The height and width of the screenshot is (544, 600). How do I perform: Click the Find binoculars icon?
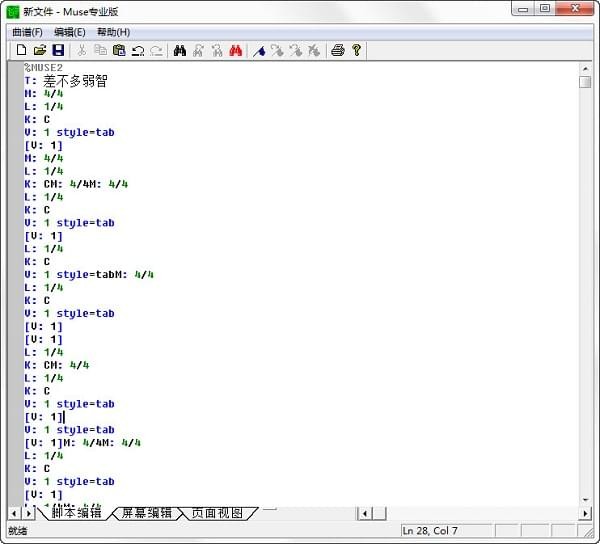click(180, 50)
